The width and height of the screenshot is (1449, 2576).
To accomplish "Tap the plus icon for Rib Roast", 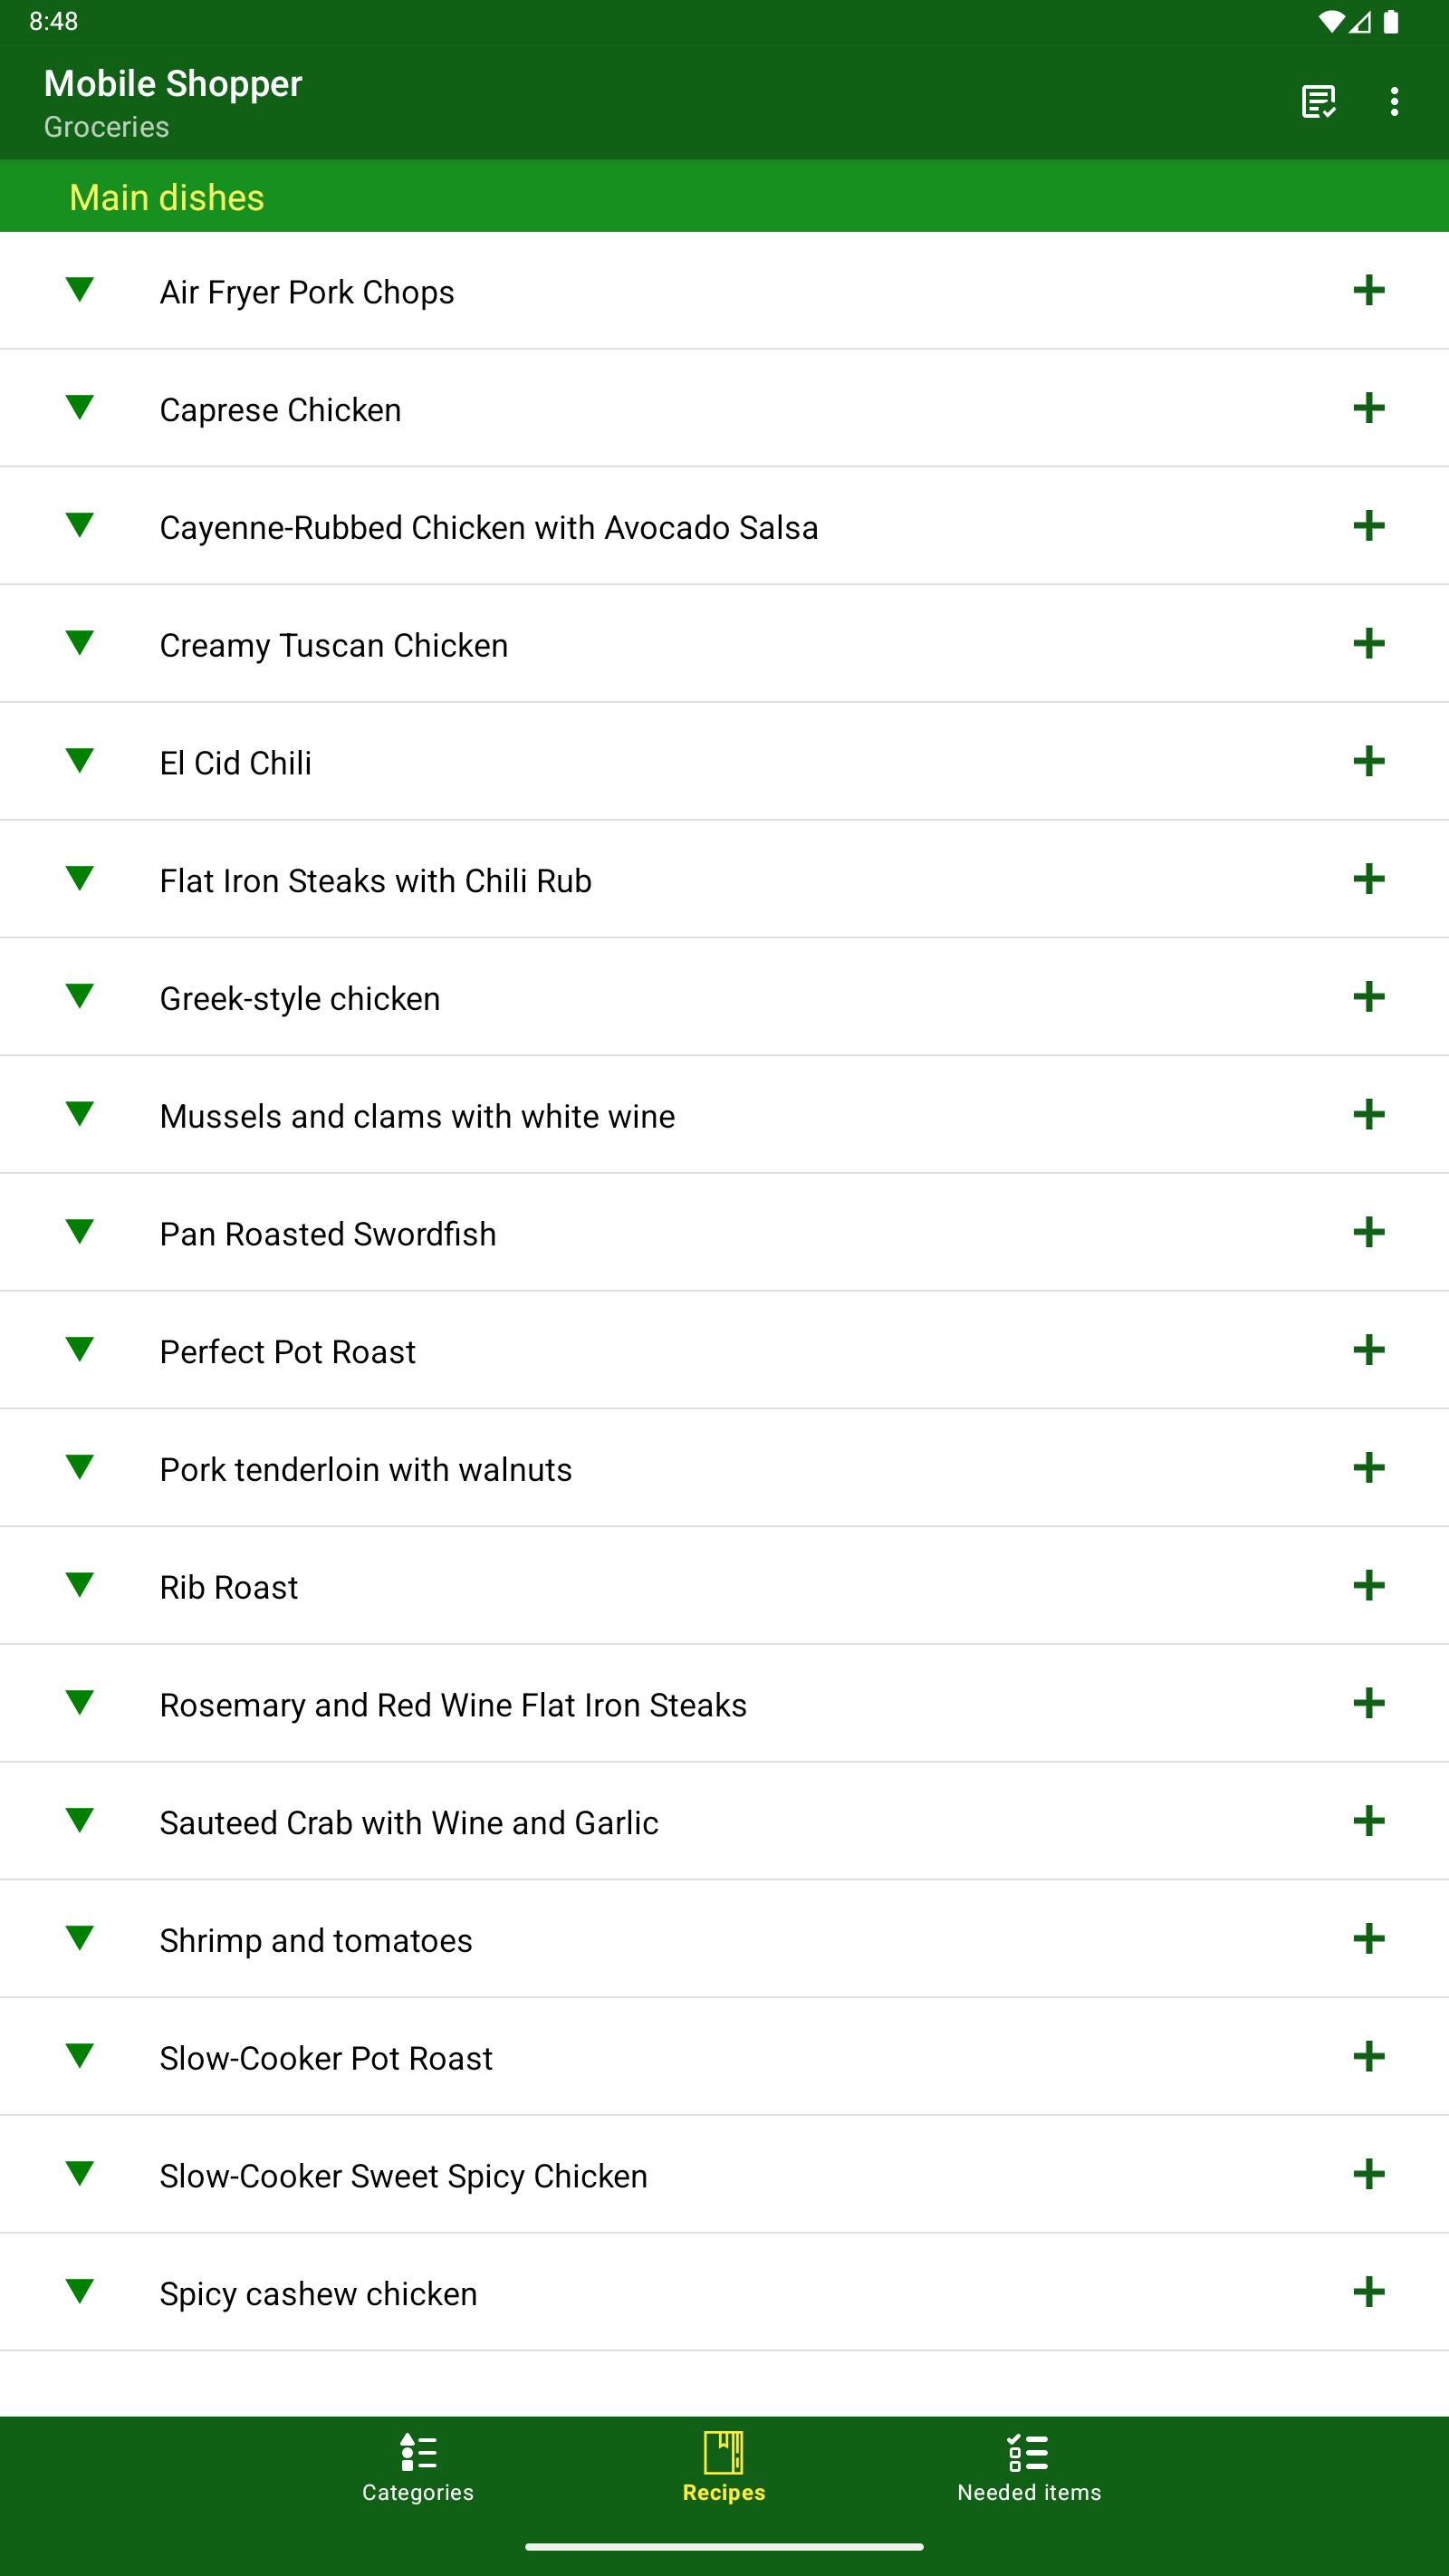I will click(1368, 1586).
